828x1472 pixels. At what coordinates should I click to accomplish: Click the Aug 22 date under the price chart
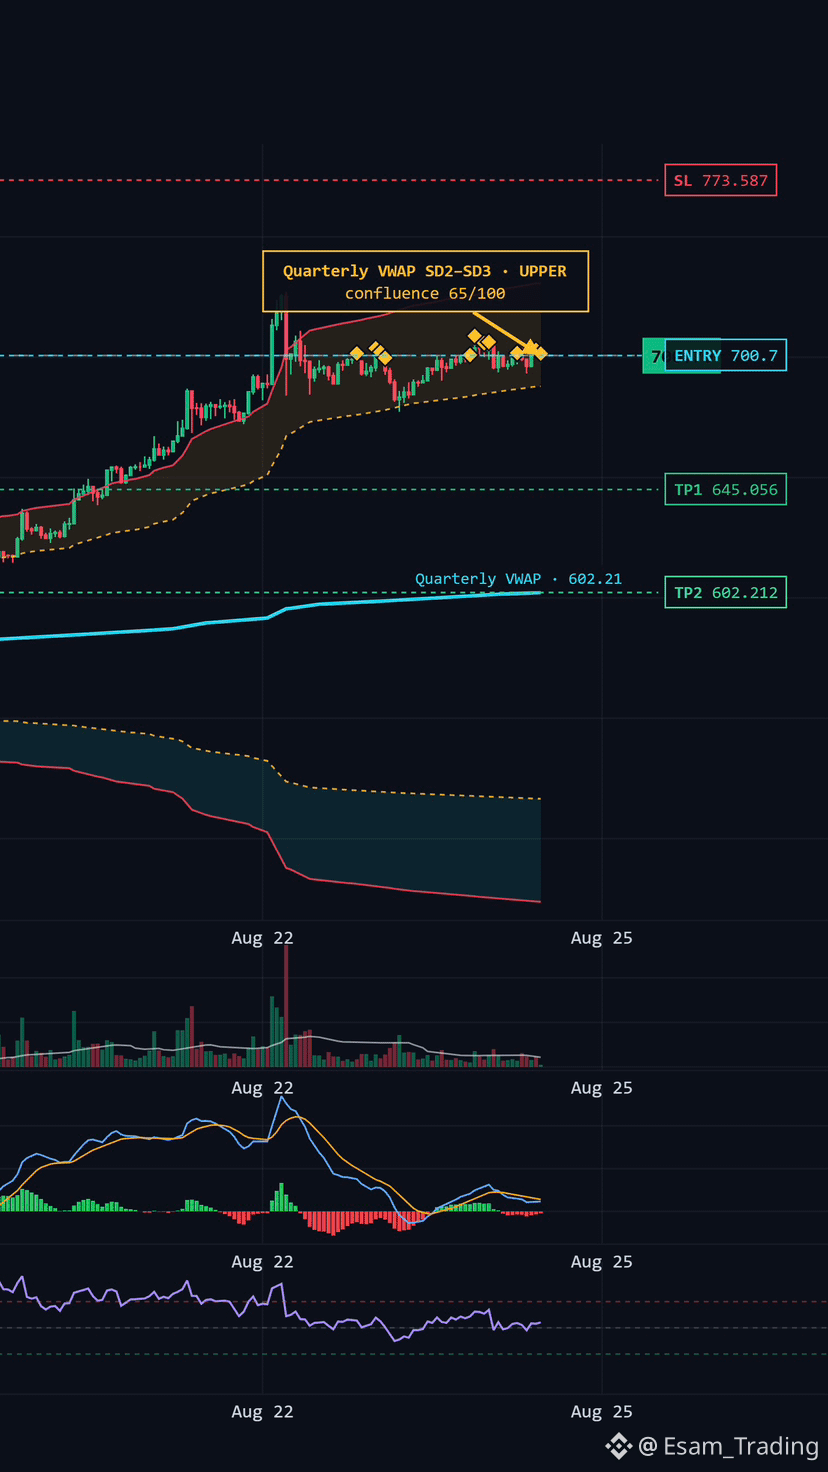tap(262, 938)
